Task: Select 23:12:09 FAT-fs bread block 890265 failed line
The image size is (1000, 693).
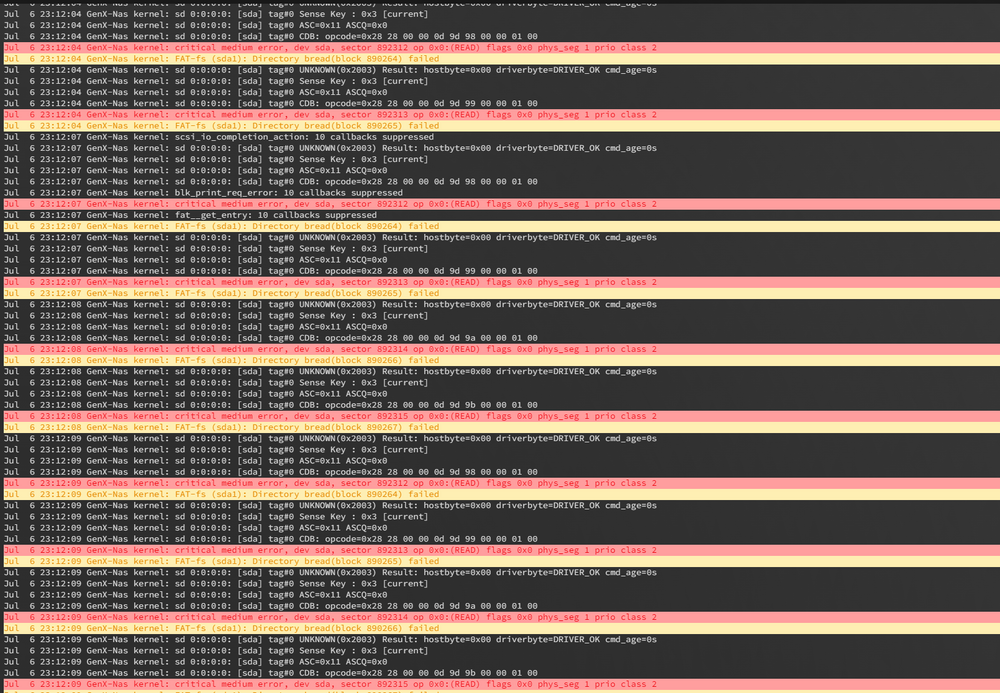Action: click(x=501, y=561)
